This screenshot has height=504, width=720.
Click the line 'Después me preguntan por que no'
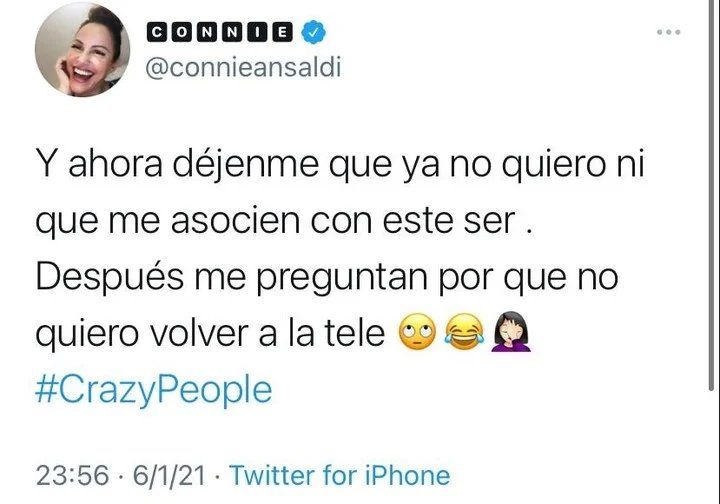(x=327, y=278)
